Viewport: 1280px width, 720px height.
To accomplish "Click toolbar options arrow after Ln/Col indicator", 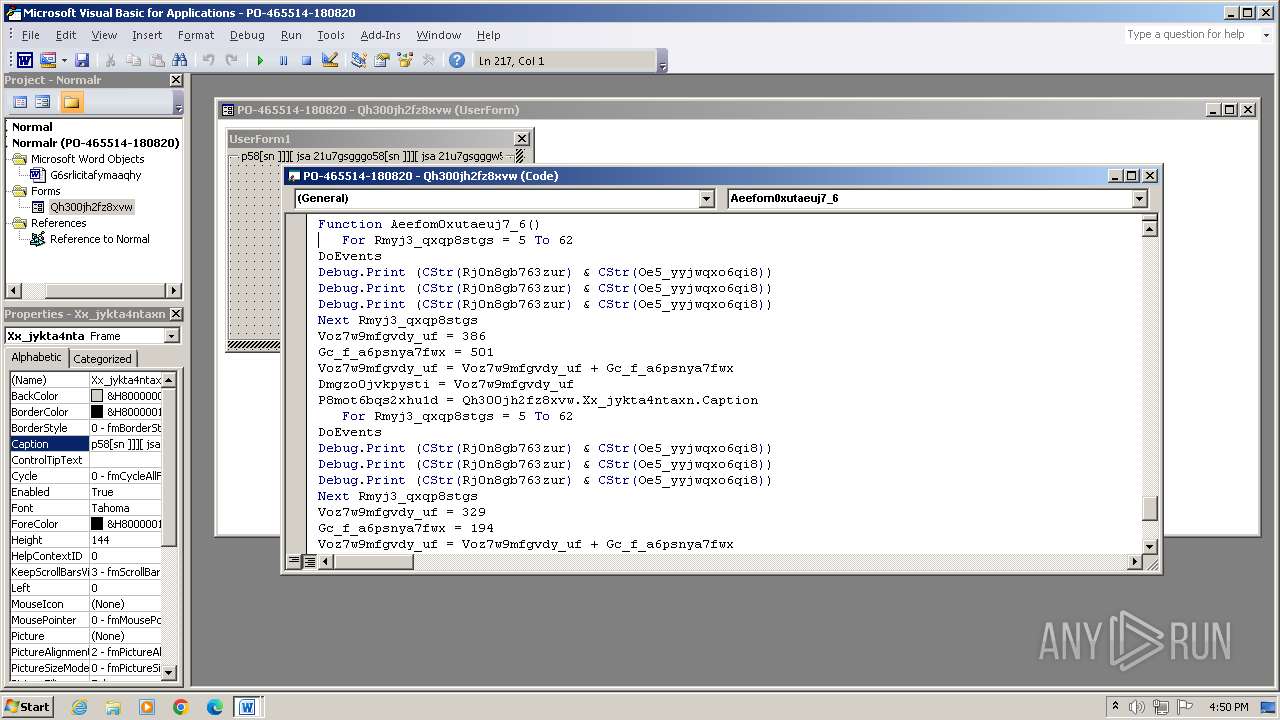I will [x=662, y=61].
